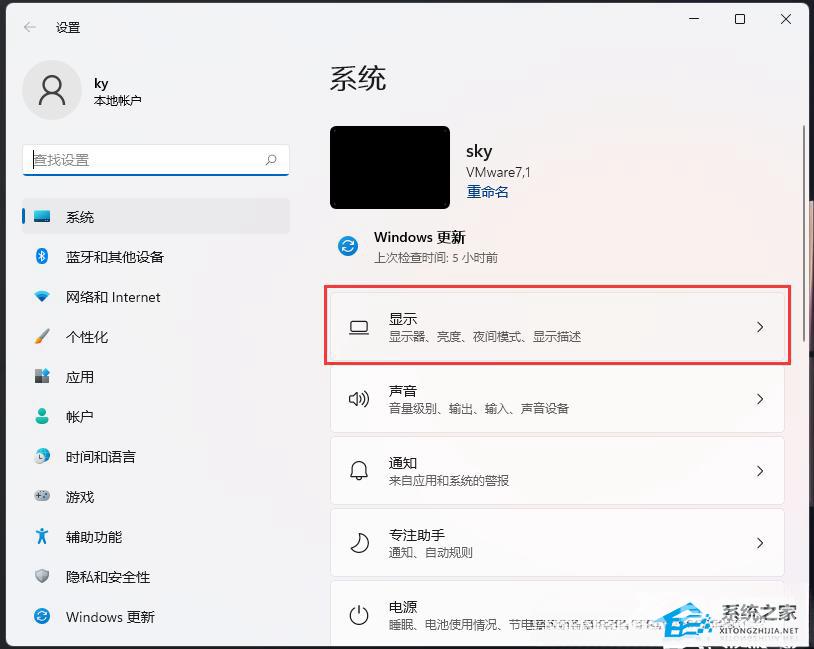Select the 时间和语言 clock icon
The height and width of the screenshot is (649, 814).
(41, 457)
